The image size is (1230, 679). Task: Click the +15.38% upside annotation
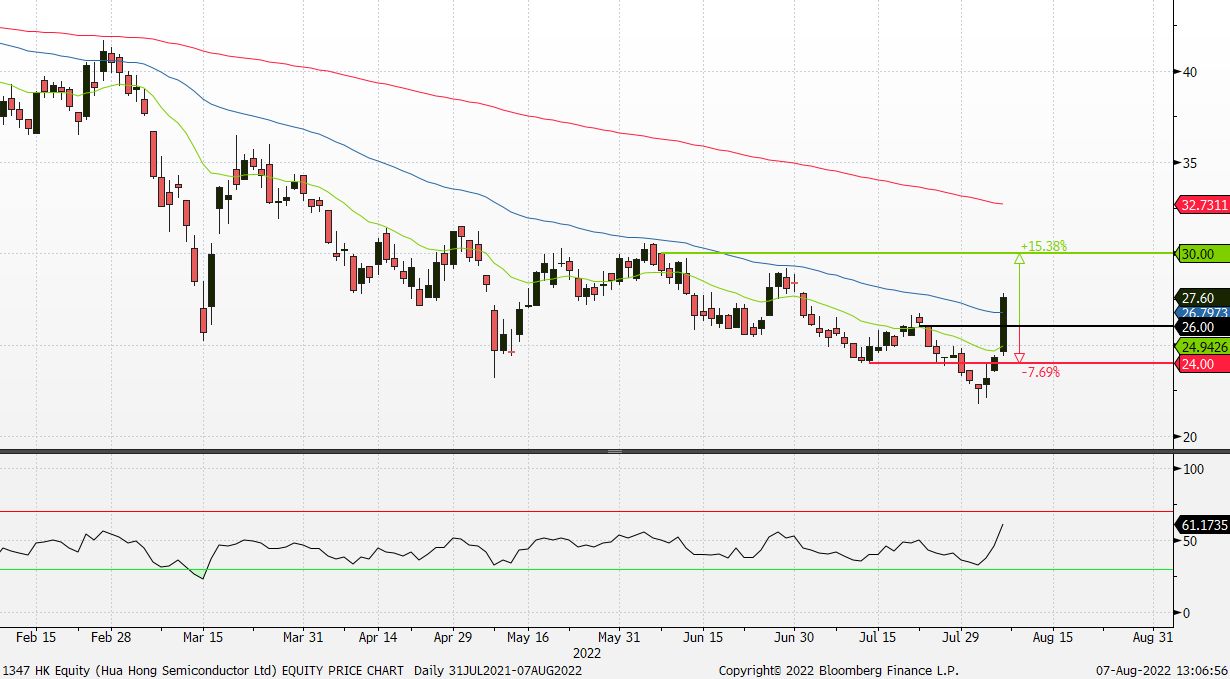point(1043,245)
